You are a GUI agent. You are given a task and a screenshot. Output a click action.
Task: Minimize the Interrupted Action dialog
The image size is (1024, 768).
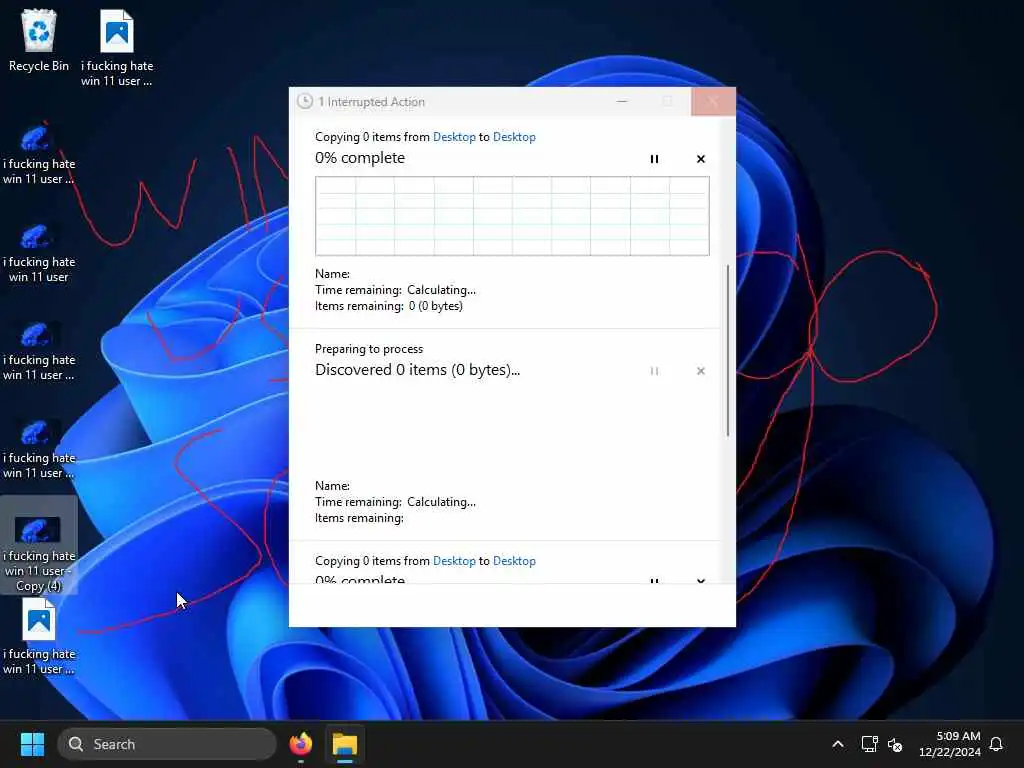pyautogui.click(x=622, y=101)
